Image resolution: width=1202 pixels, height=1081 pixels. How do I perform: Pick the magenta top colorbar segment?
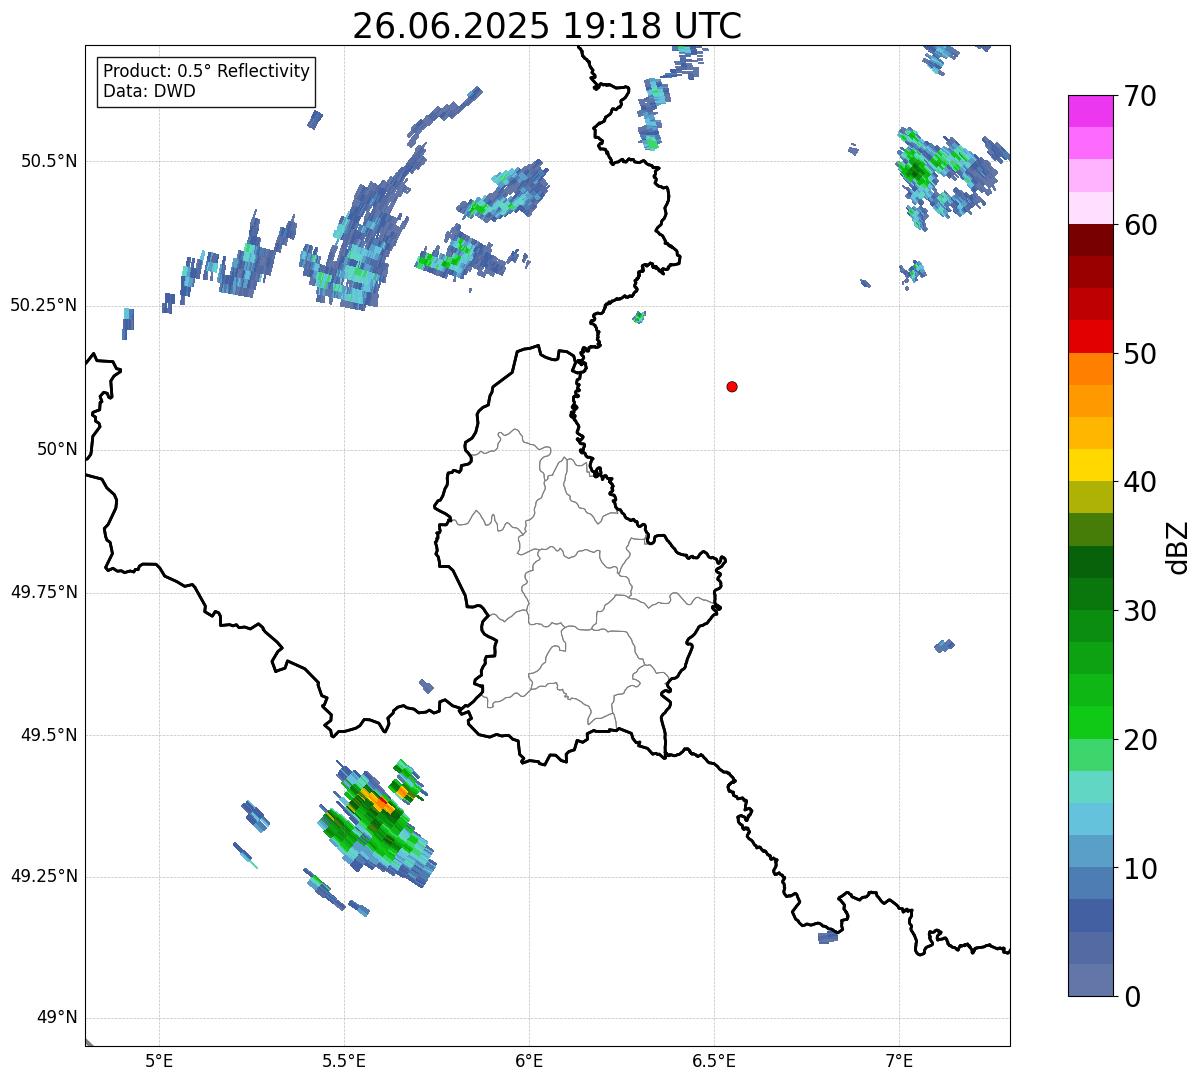(1090, 111)
